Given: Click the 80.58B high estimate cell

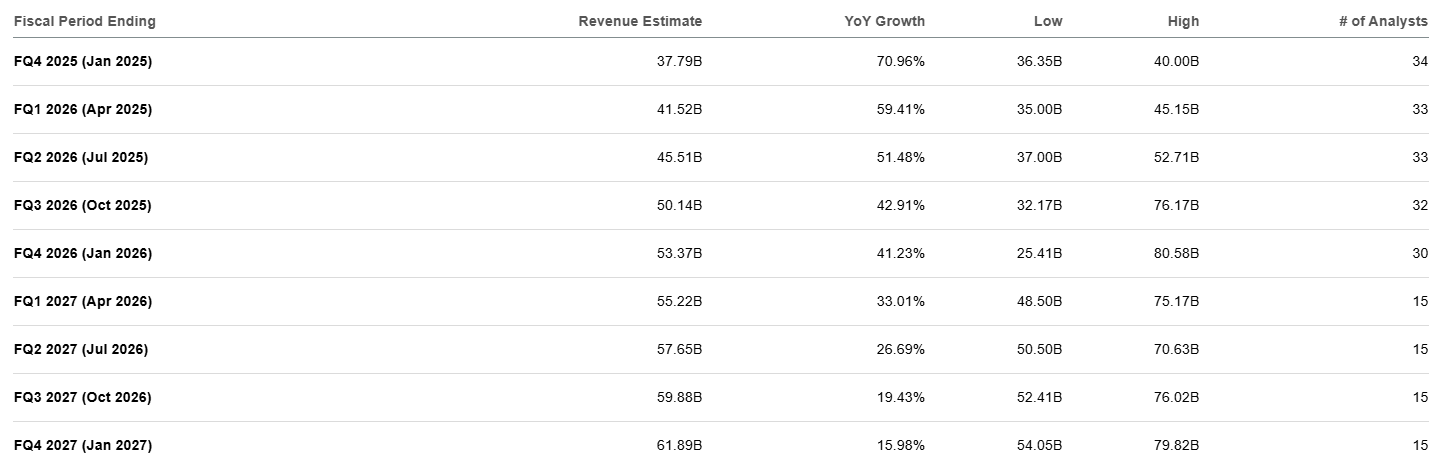Looking at the screenshot, I should [1176, 253].
